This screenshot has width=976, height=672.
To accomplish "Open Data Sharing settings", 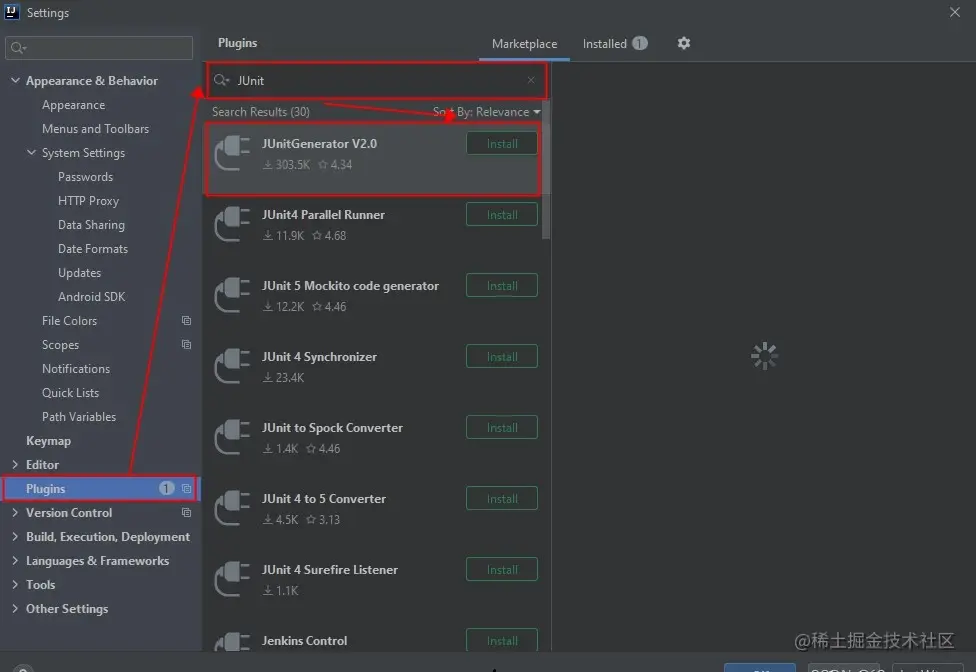I will tap(91, 225).
